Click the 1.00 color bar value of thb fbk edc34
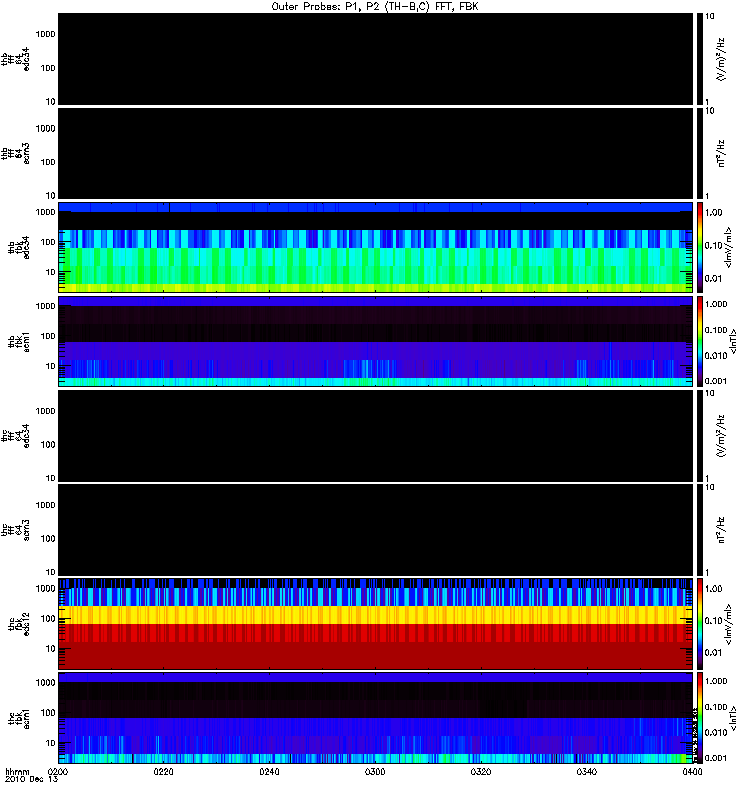 coord(714,212)
